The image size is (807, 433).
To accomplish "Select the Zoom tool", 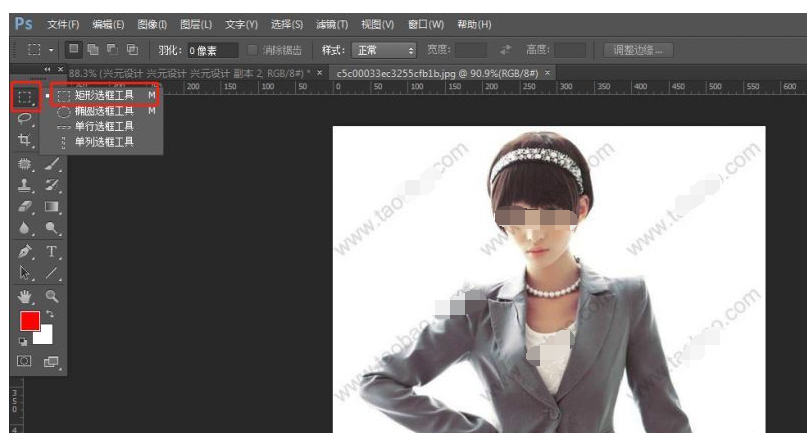I will point(52,296).
